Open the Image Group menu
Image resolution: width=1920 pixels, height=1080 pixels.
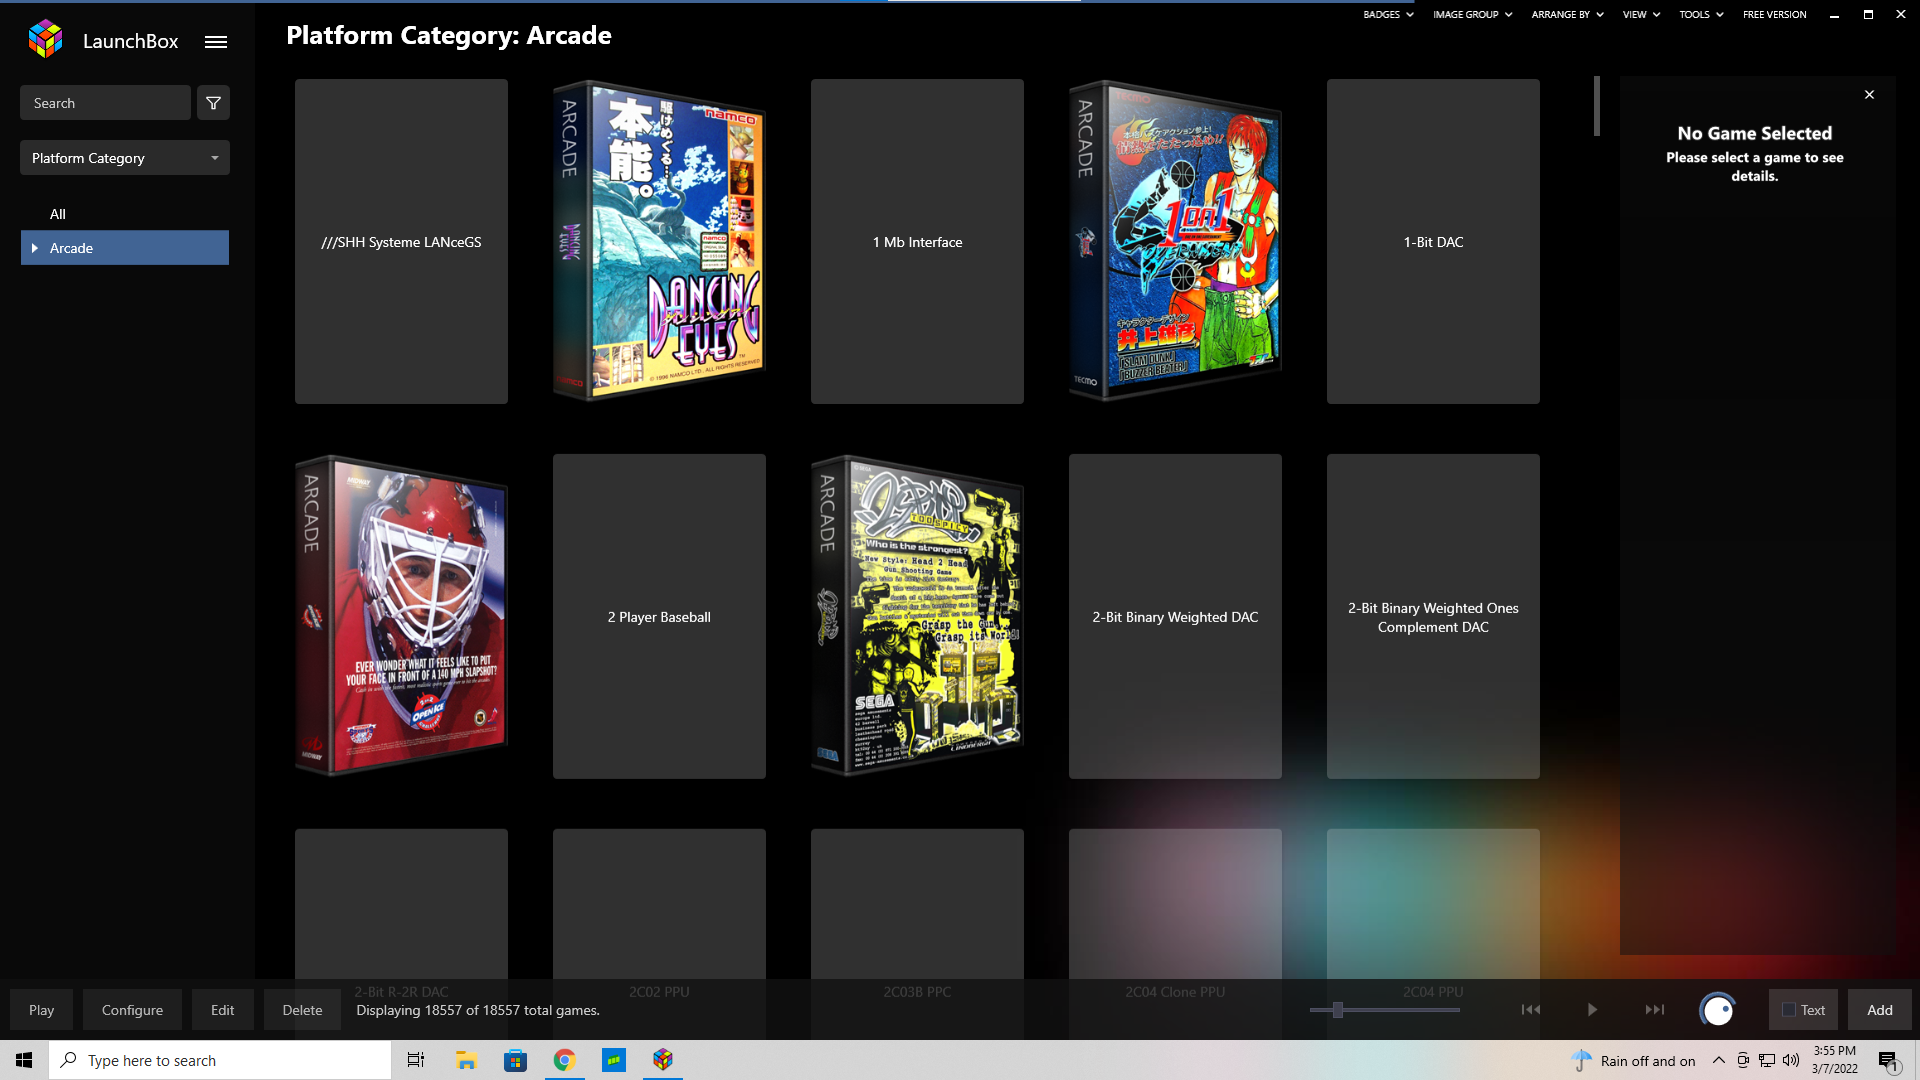click(1472, 15)
